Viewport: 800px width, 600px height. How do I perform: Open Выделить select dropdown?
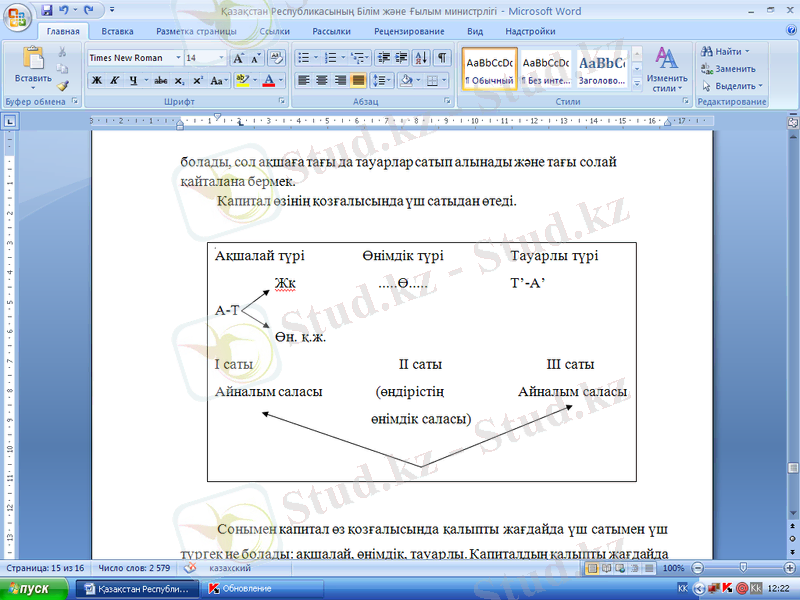(732, 86)
